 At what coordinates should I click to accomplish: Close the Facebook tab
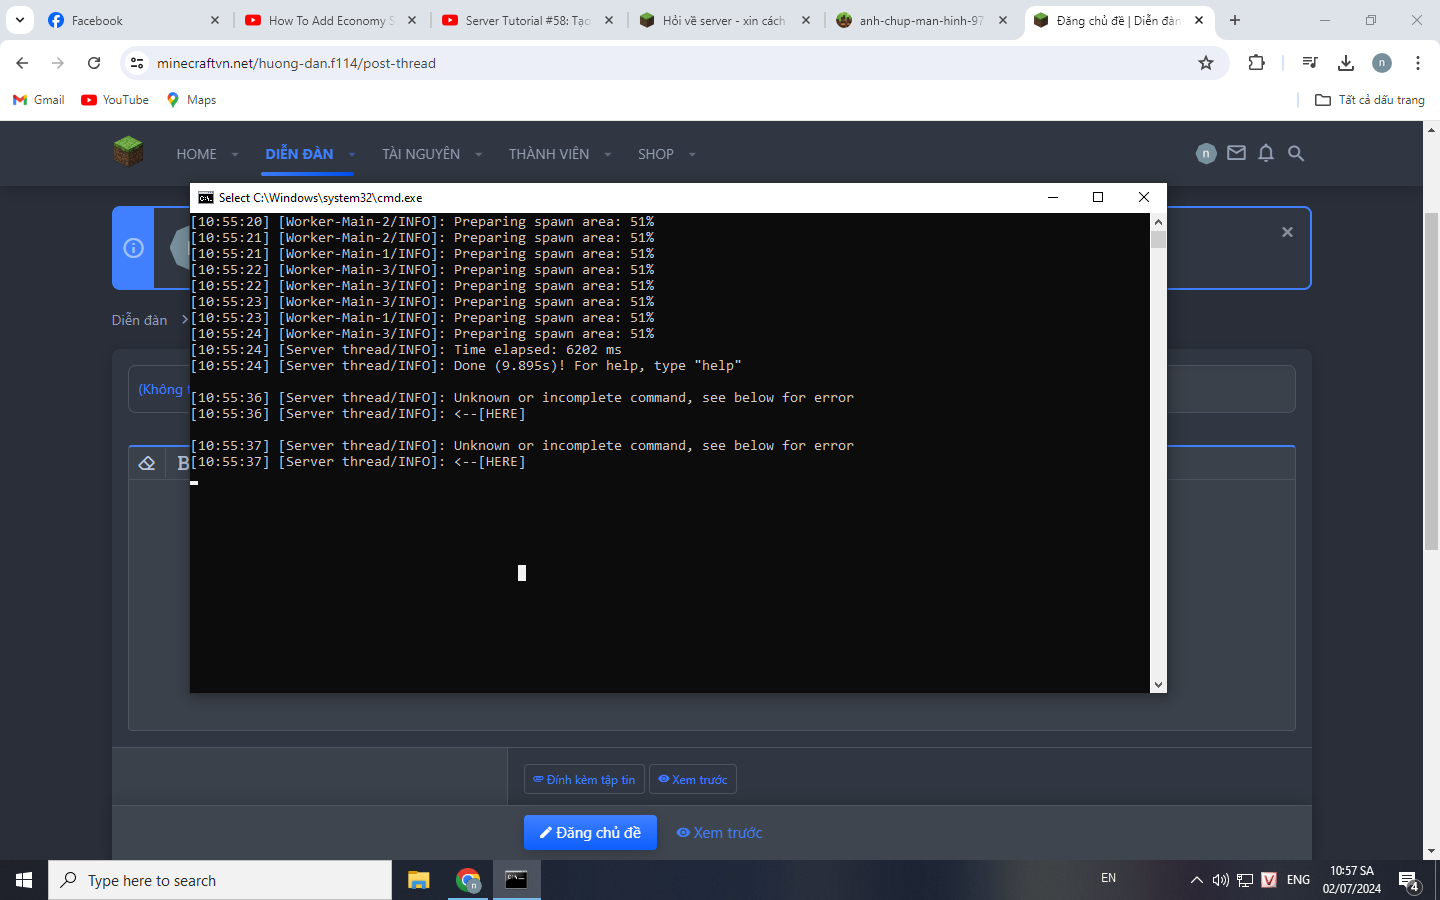215,20
